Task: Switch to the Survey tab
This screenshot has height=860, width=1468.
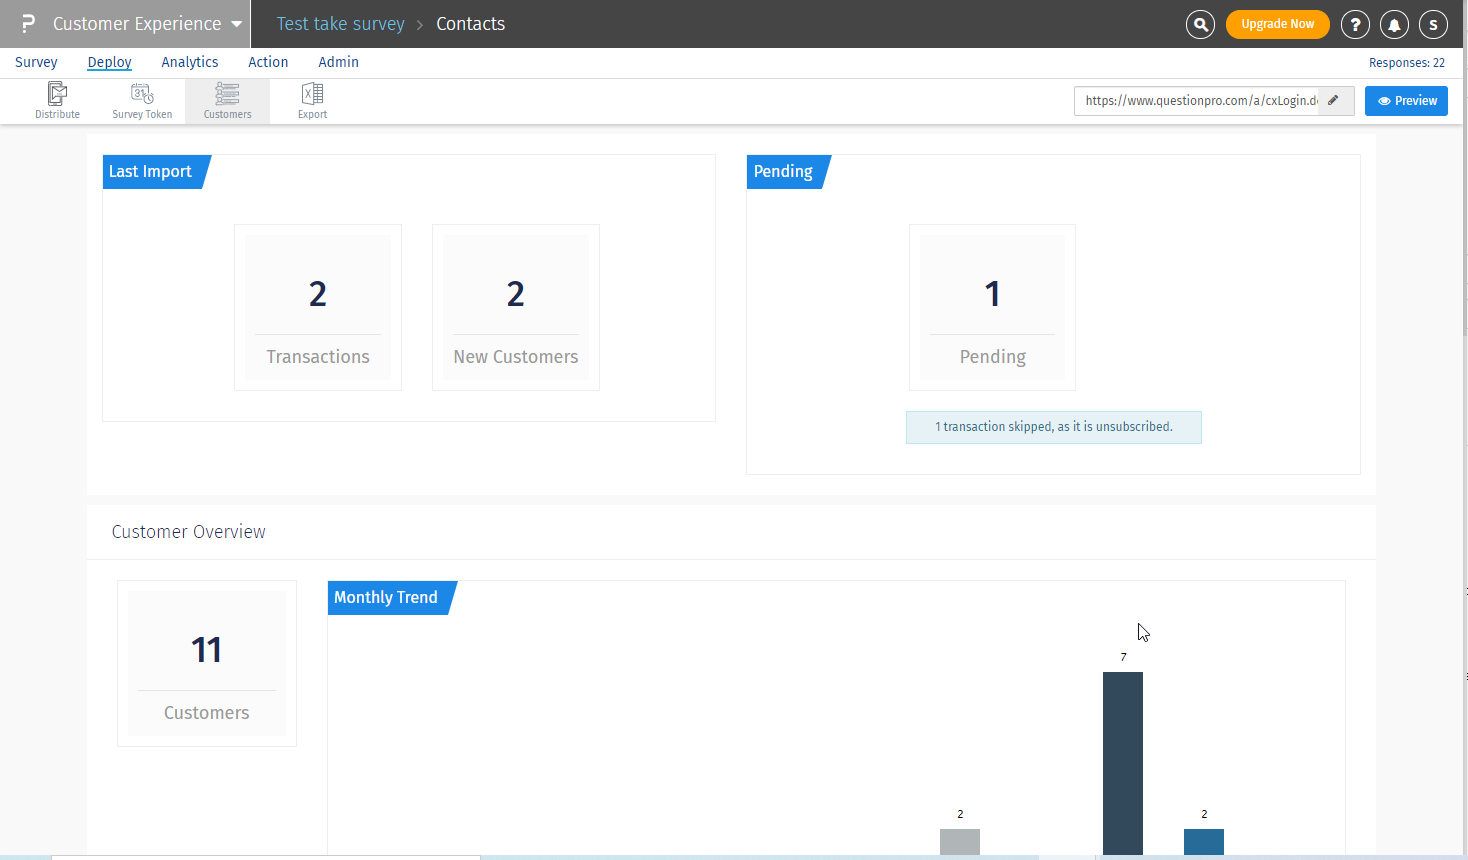Action: [36, 62]
